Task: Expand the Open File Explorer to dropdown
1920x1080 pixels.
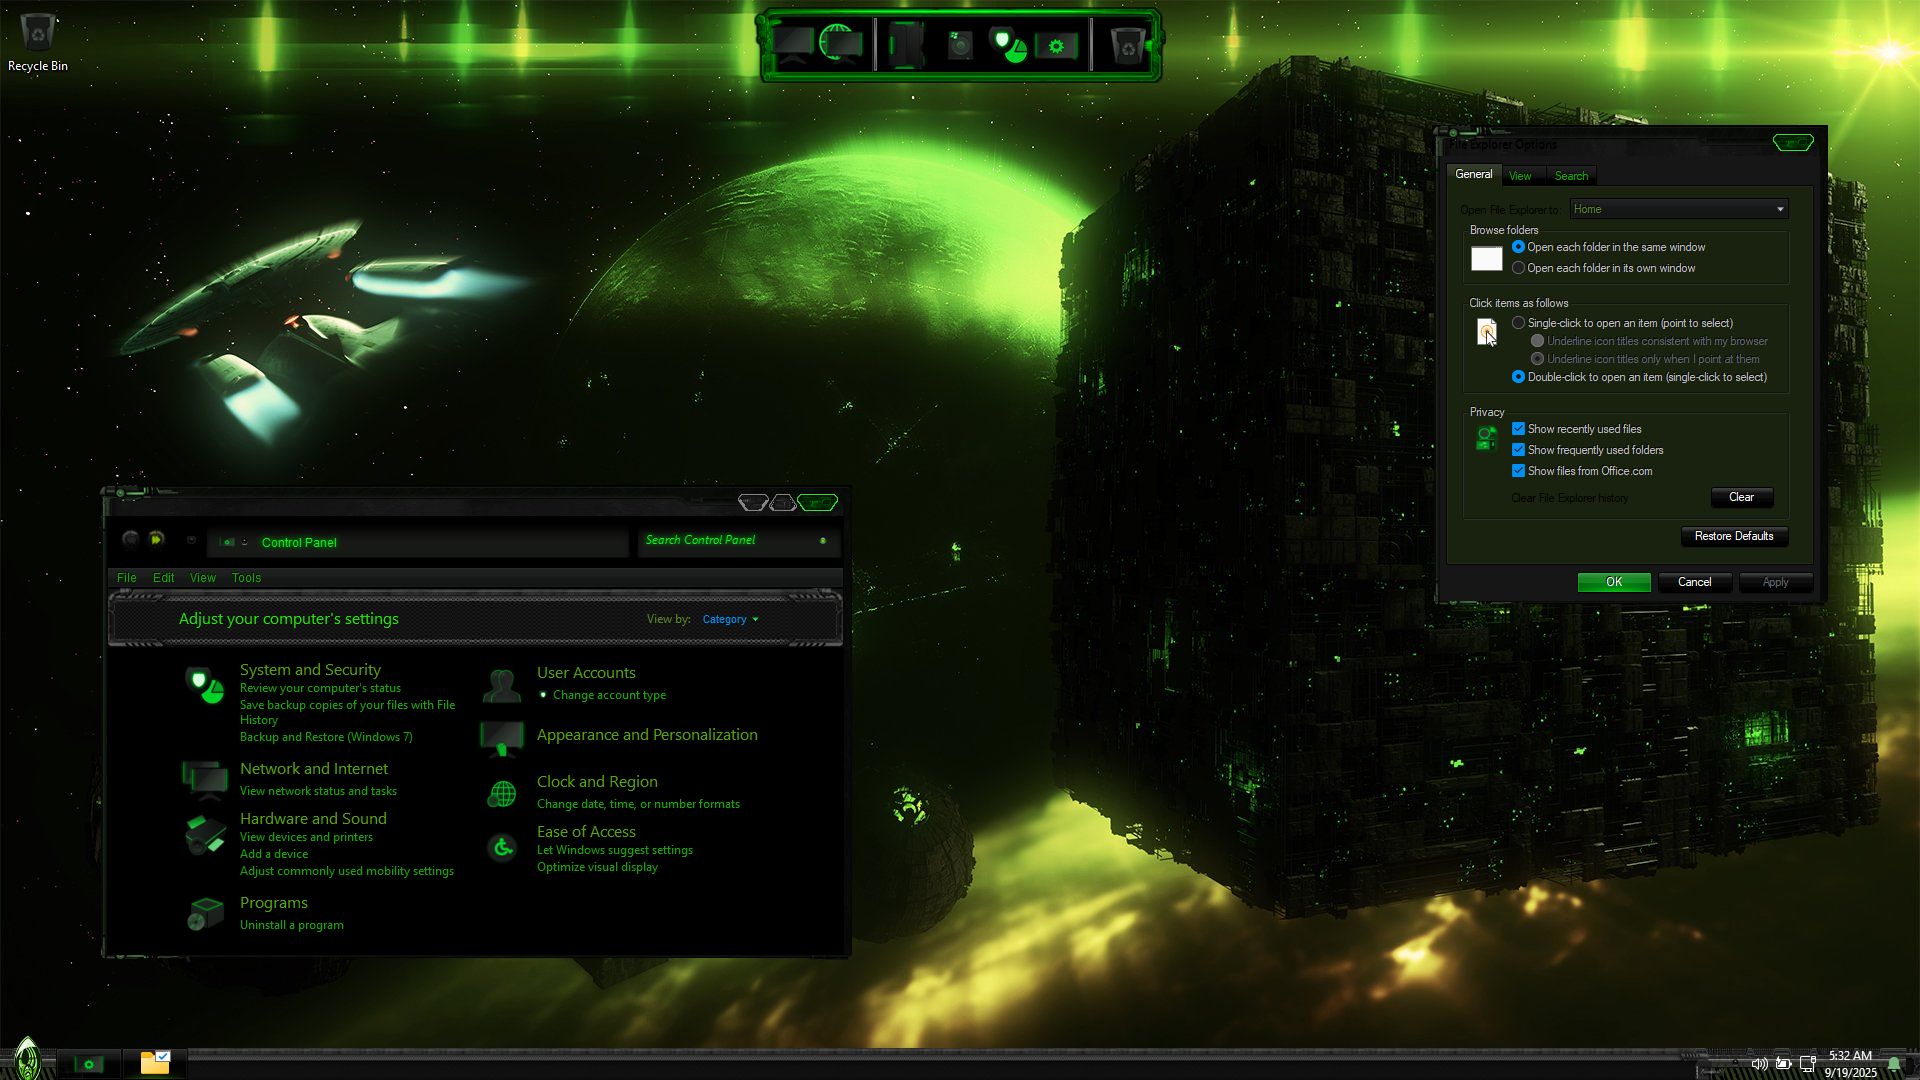Action: click(x=1779, y=209)
